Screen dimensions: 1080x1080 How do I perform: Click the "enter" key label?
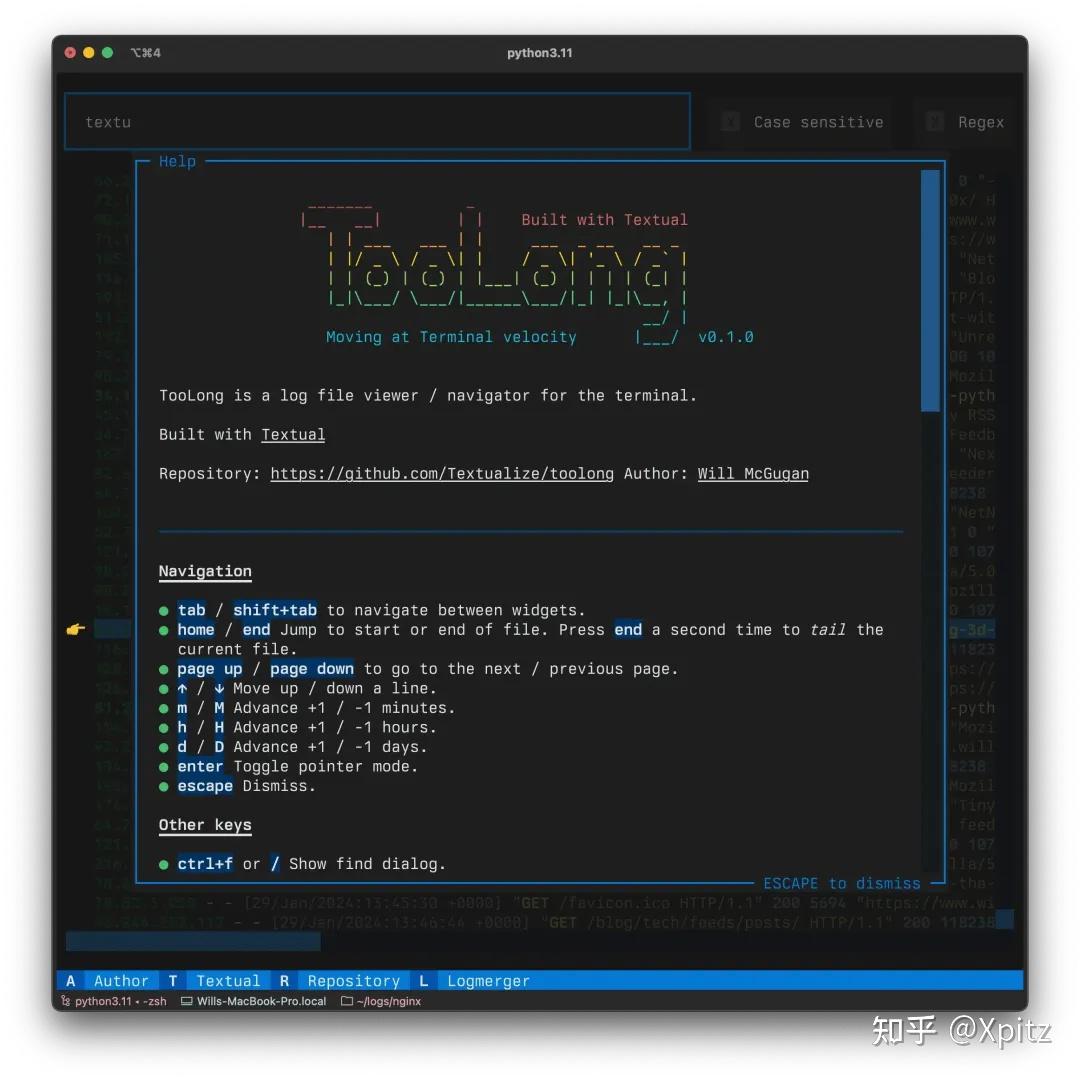(200, 767)
